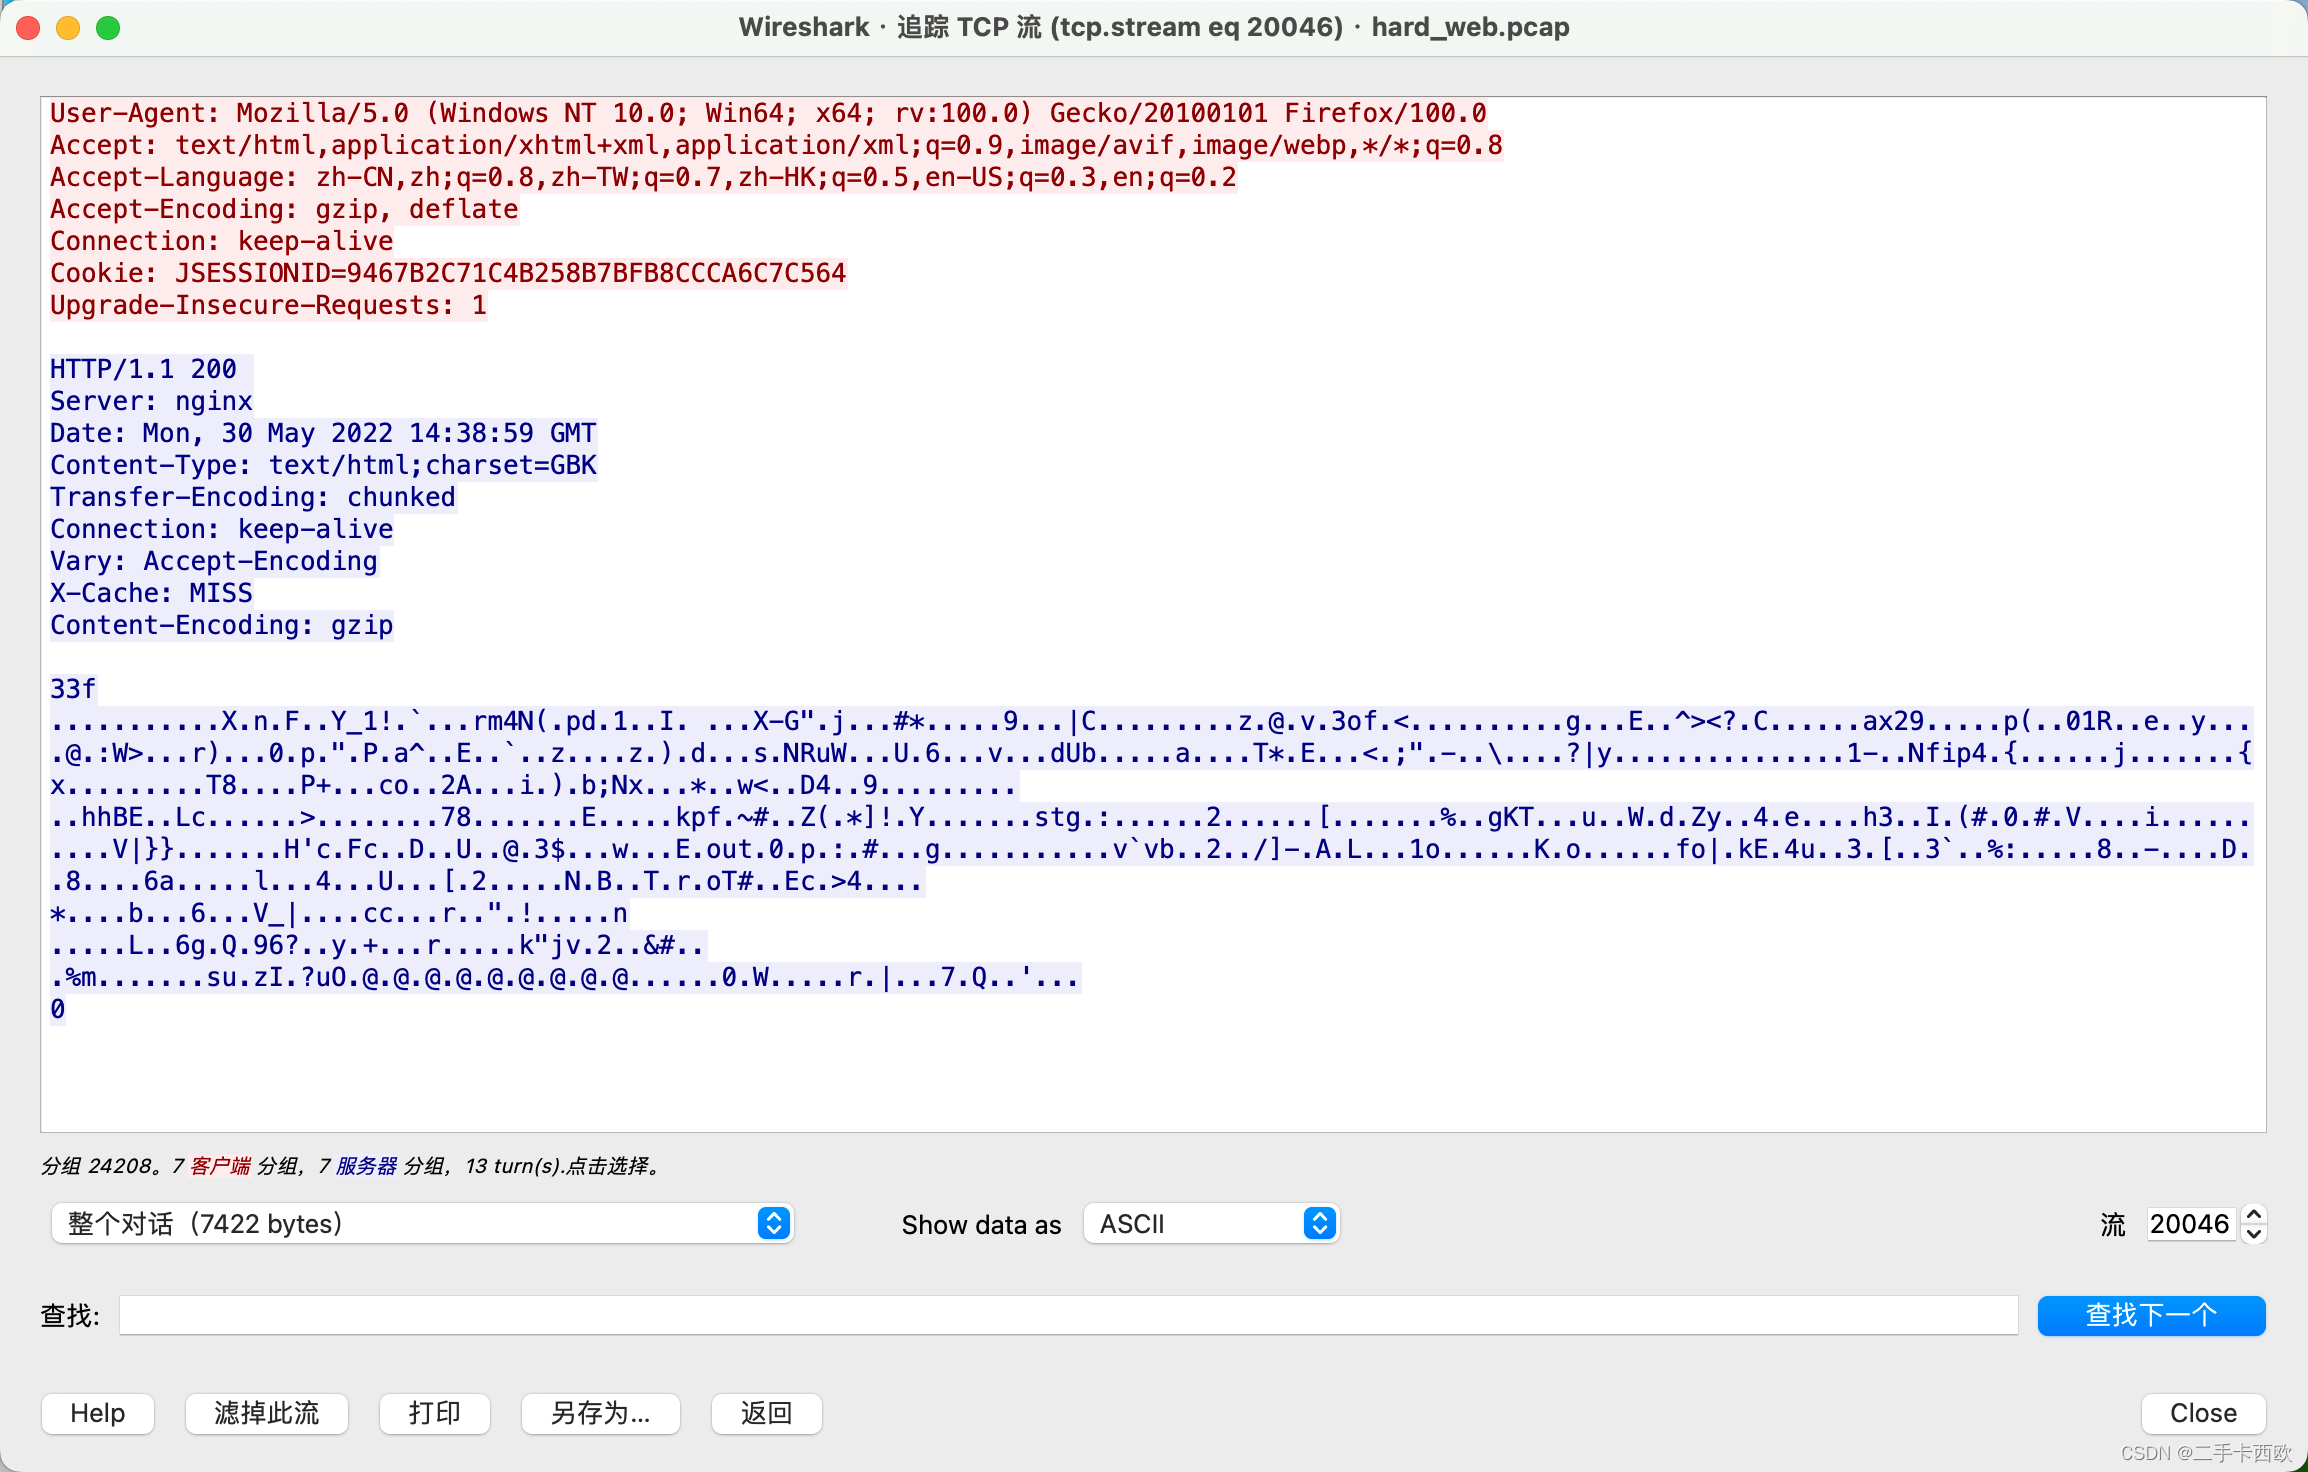This screenshot has height=1472, width=2308.
Task: Click the 返回 back button
Action: [x=767, y=1413]
